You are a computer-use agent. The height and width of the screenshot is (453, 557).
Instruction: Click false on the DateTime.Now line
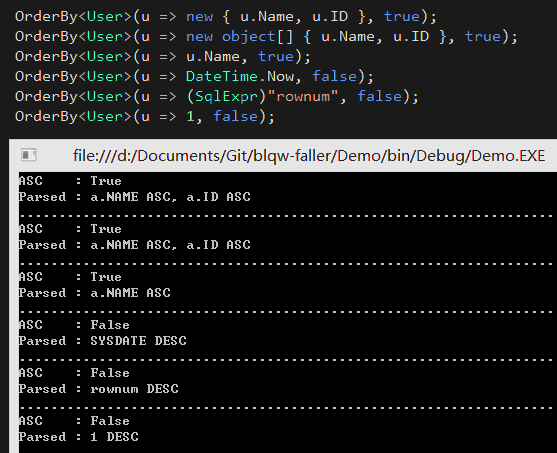(x=334, y=76)
